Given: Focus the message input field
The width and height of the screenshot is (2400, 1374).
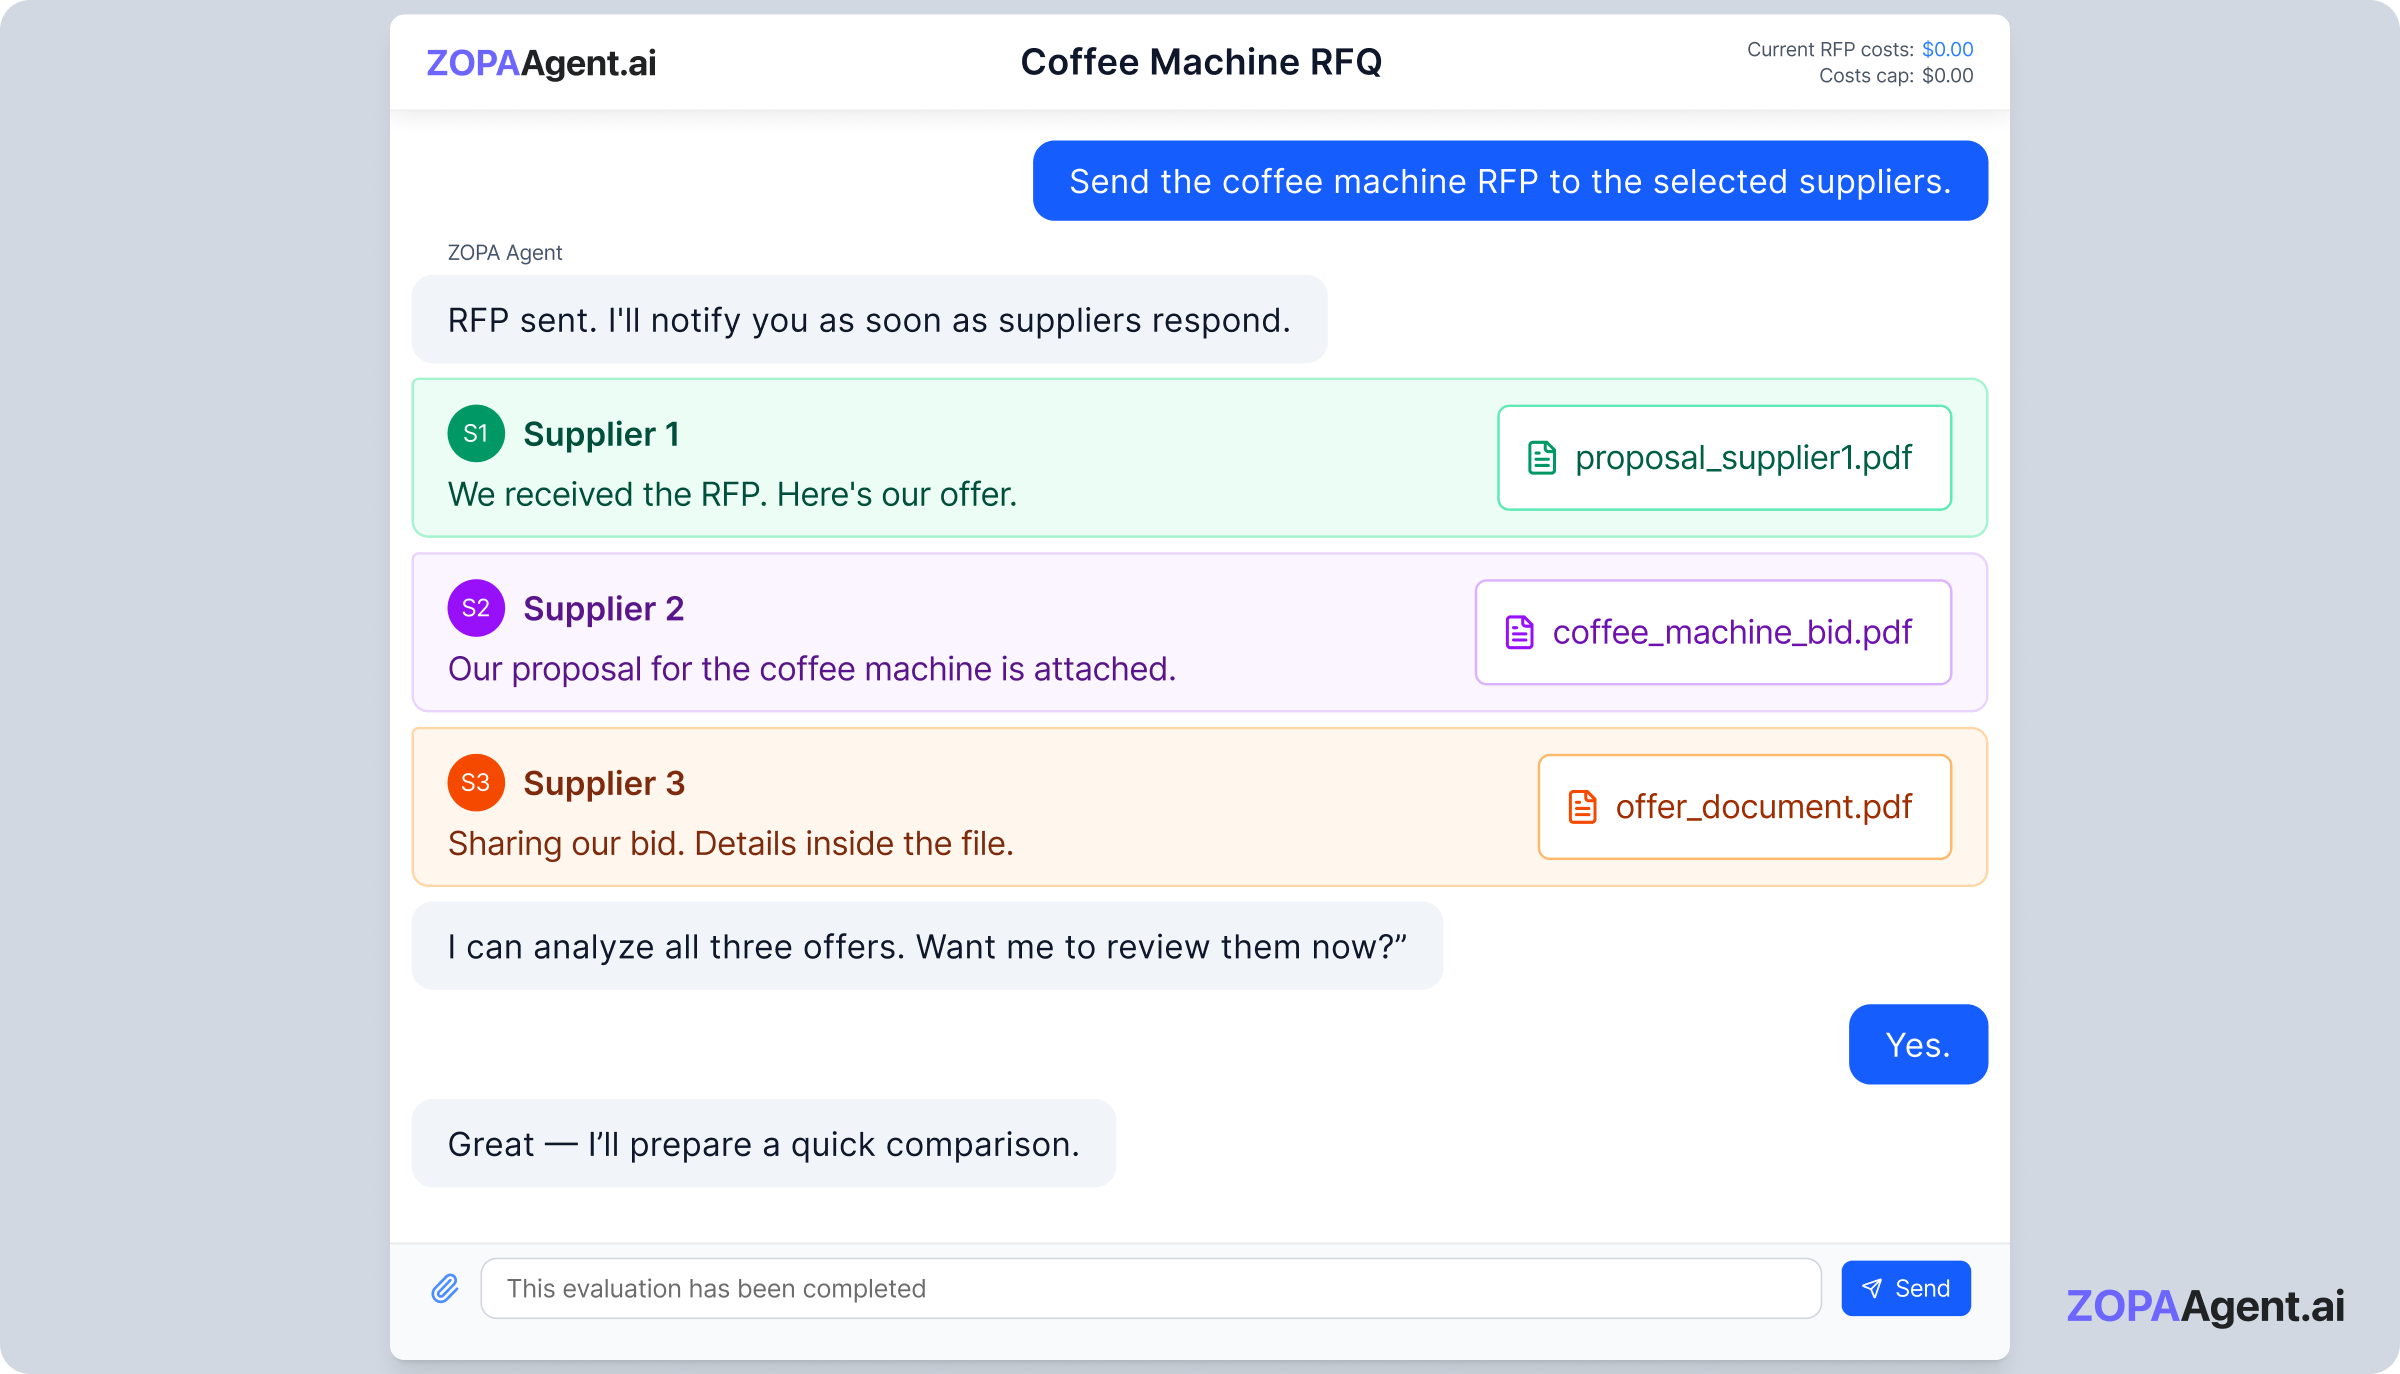Looking at the screenshot, I should pyautogui.click(x=1150, y=1288).
